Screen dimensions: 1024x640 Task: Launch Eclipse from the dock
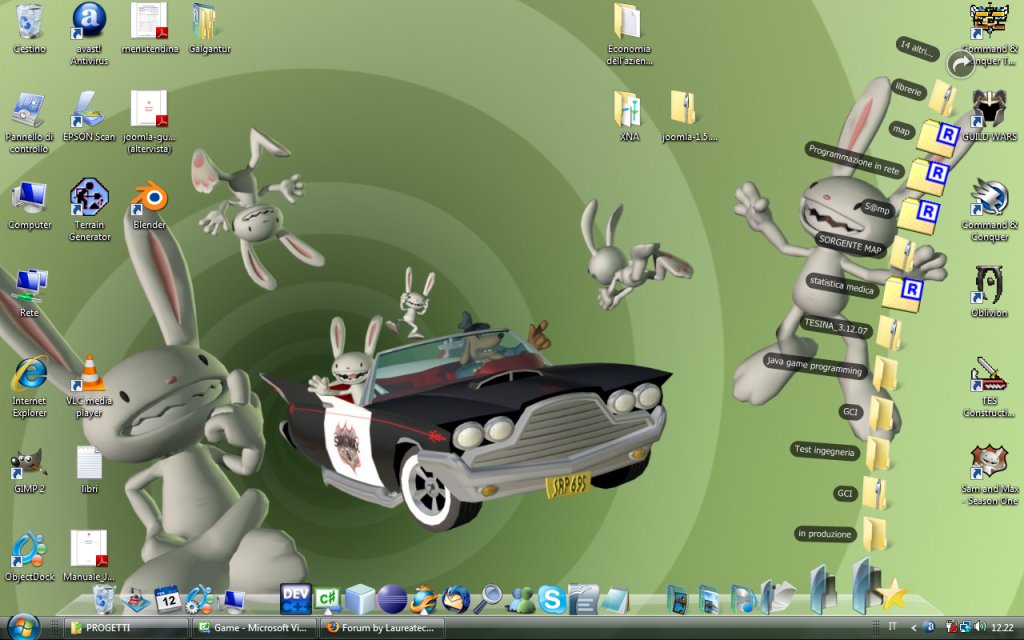[x=392, y=600]
